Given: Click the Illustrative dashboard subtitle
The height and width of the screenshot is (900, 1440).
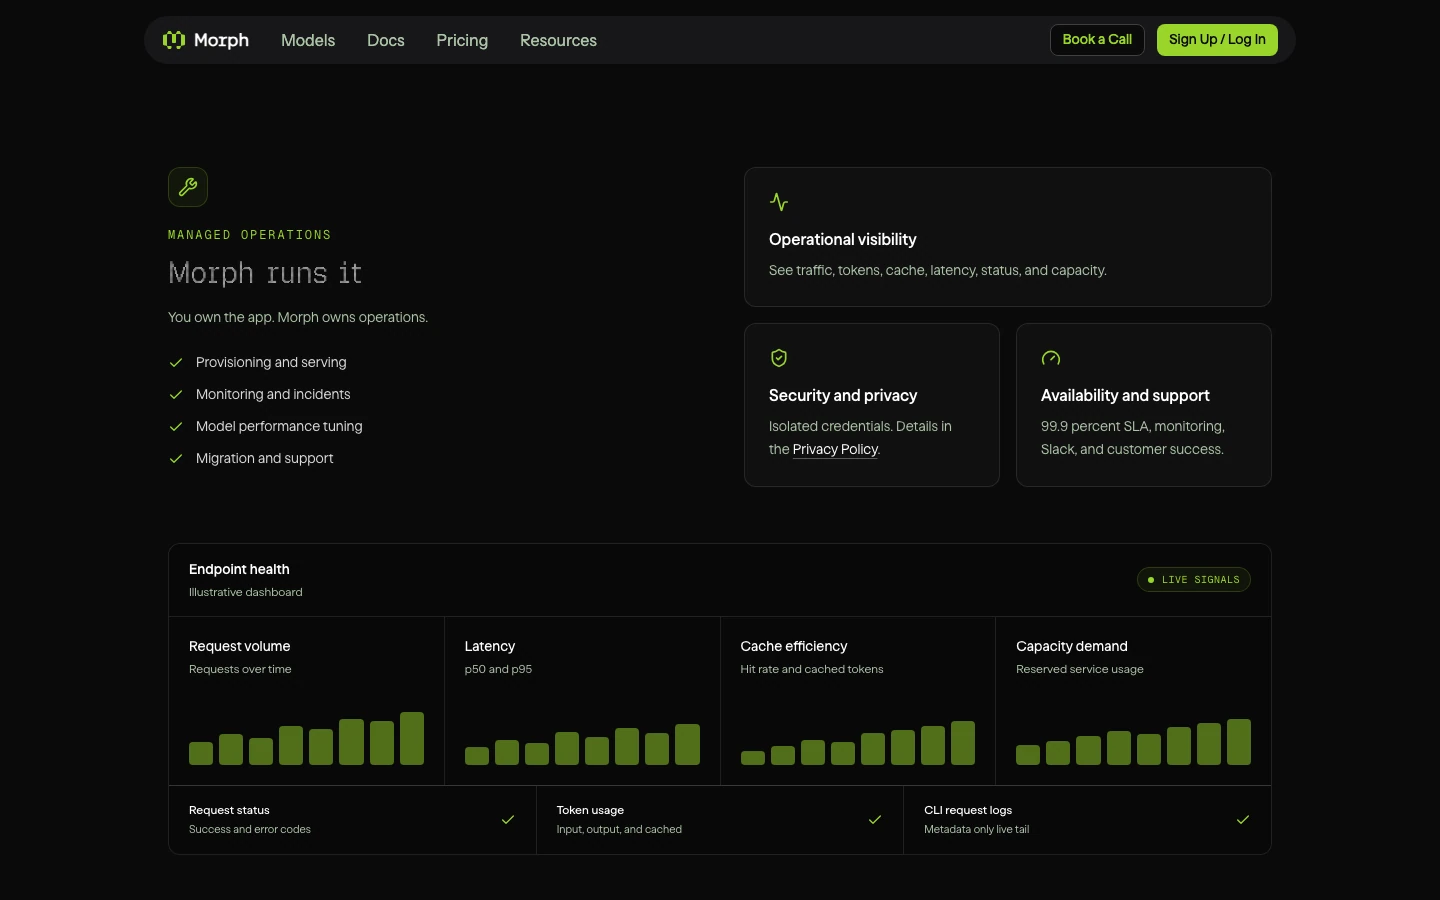Looking at the screenshot, I should pos(246,592).
